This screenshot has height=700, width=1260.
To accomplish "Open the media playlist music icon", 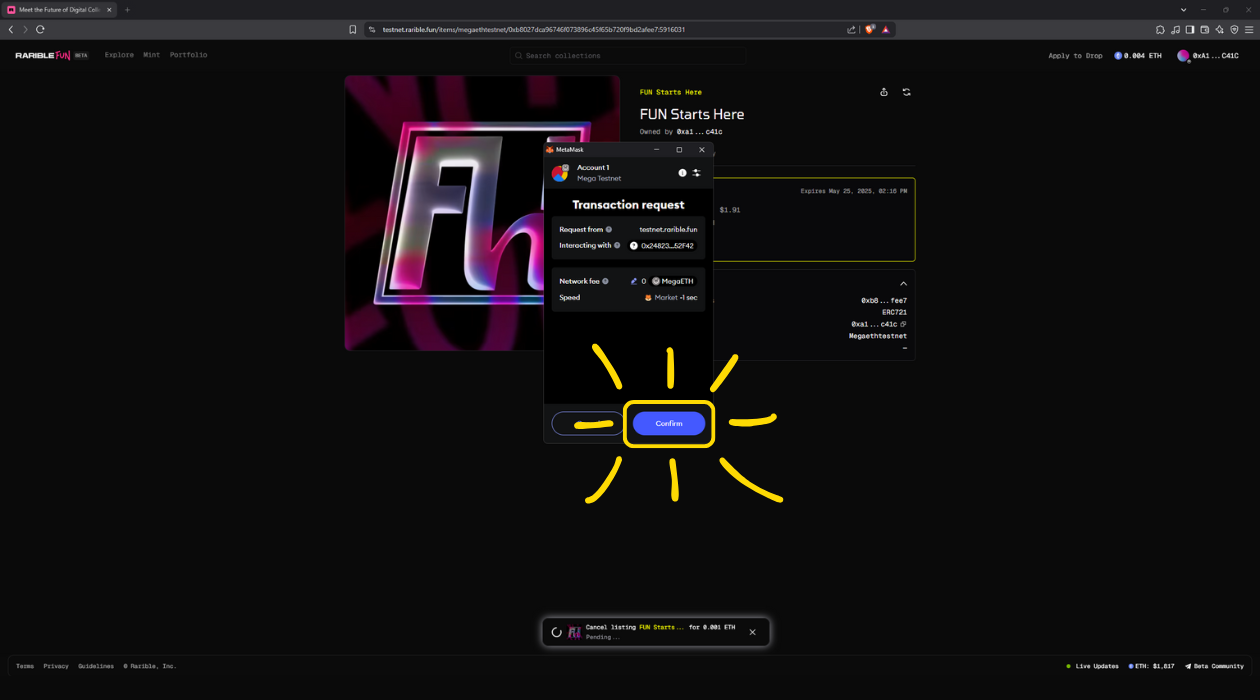I will click(1175, 29).
